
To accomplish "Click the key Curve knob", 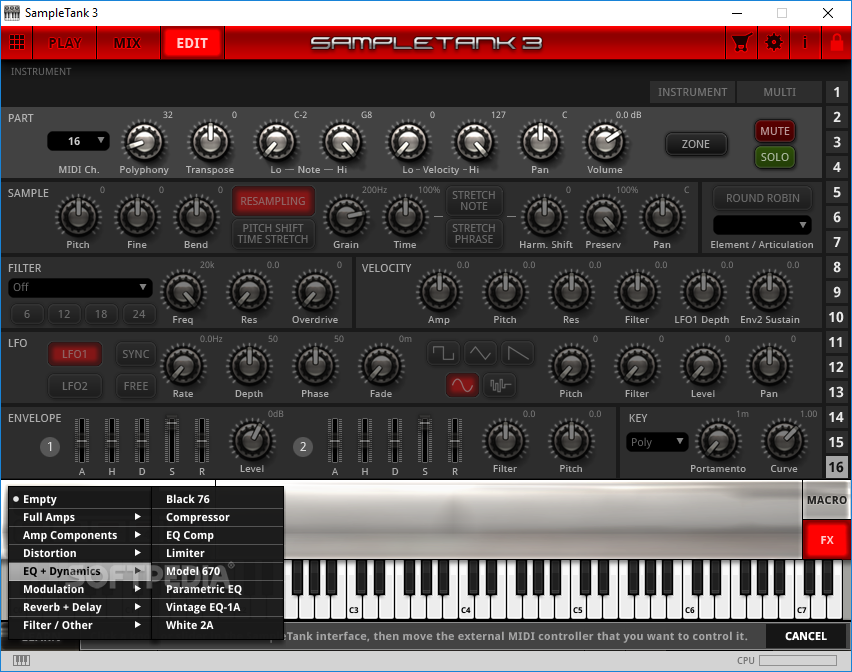I will click(784, 441).
